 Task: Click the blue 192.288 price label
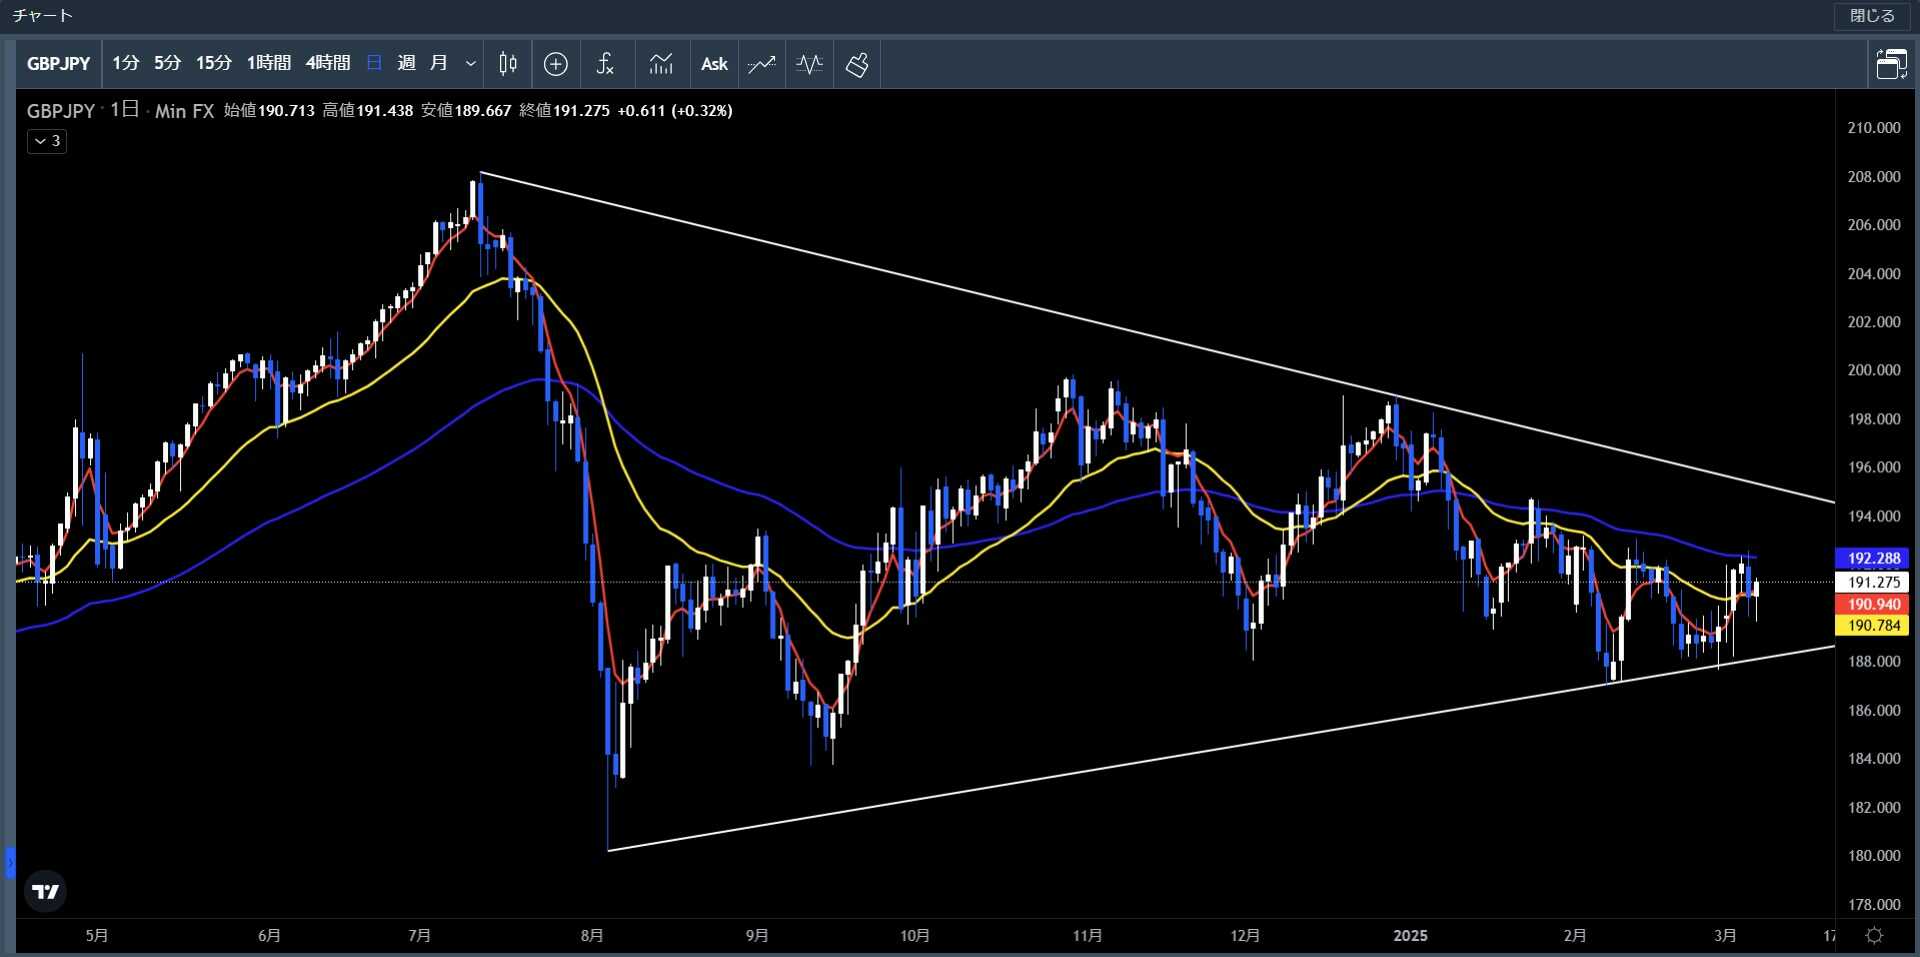[x=1873, y=558]
